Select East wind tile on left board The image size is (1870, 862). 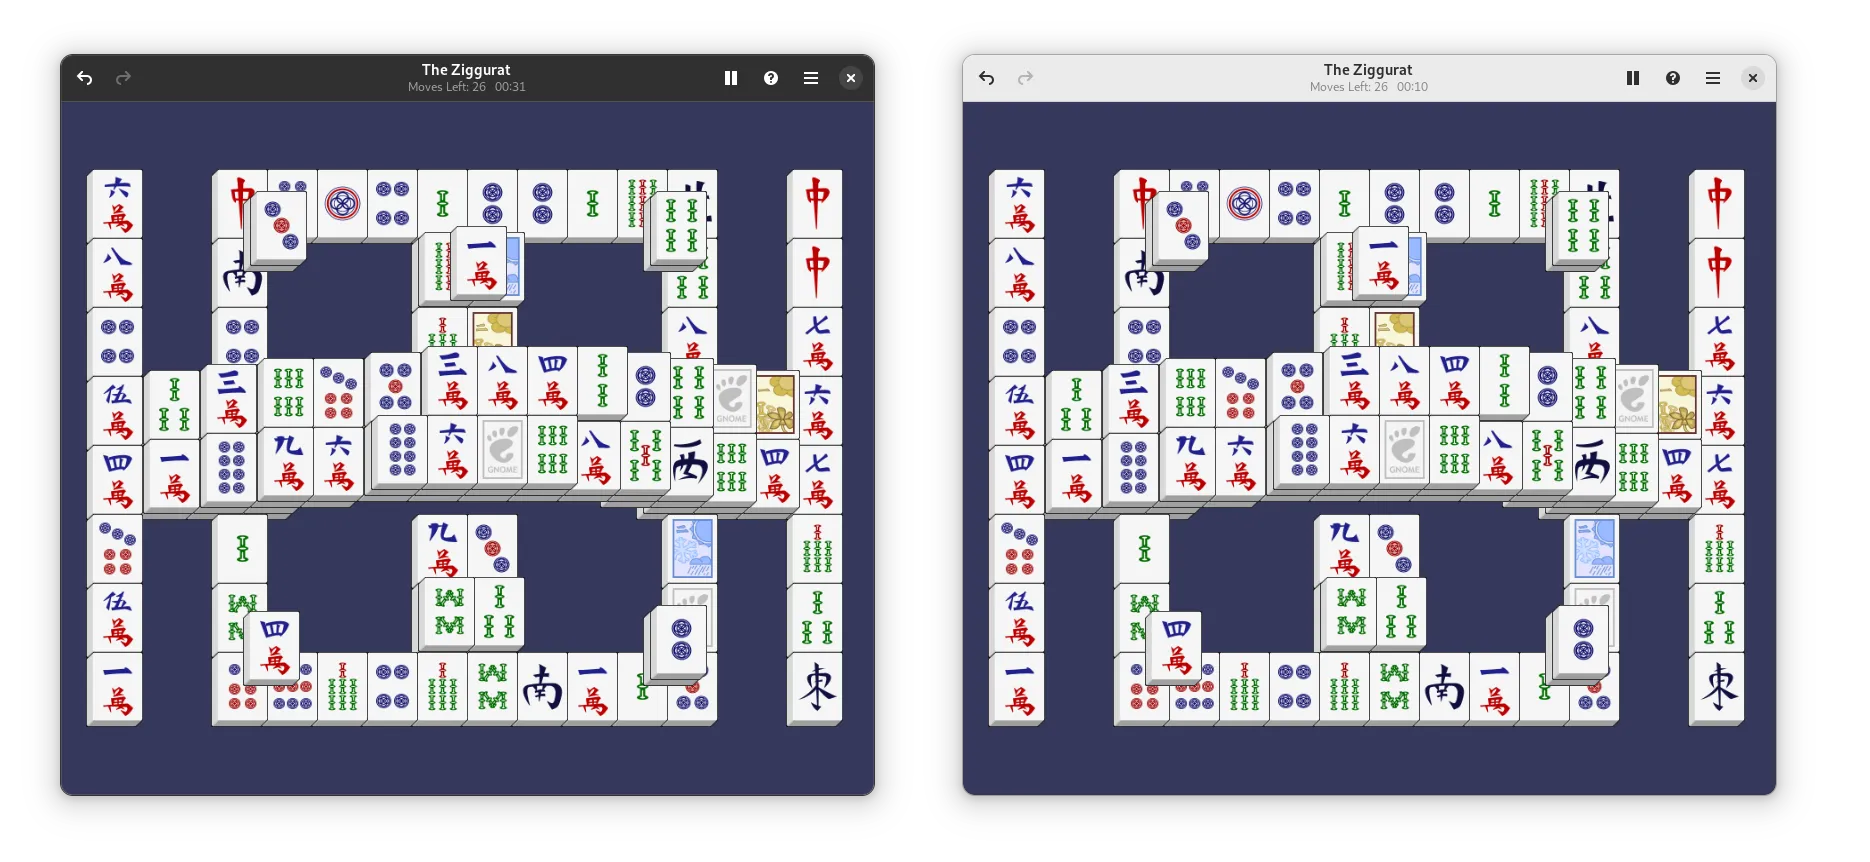pos(816,687)
